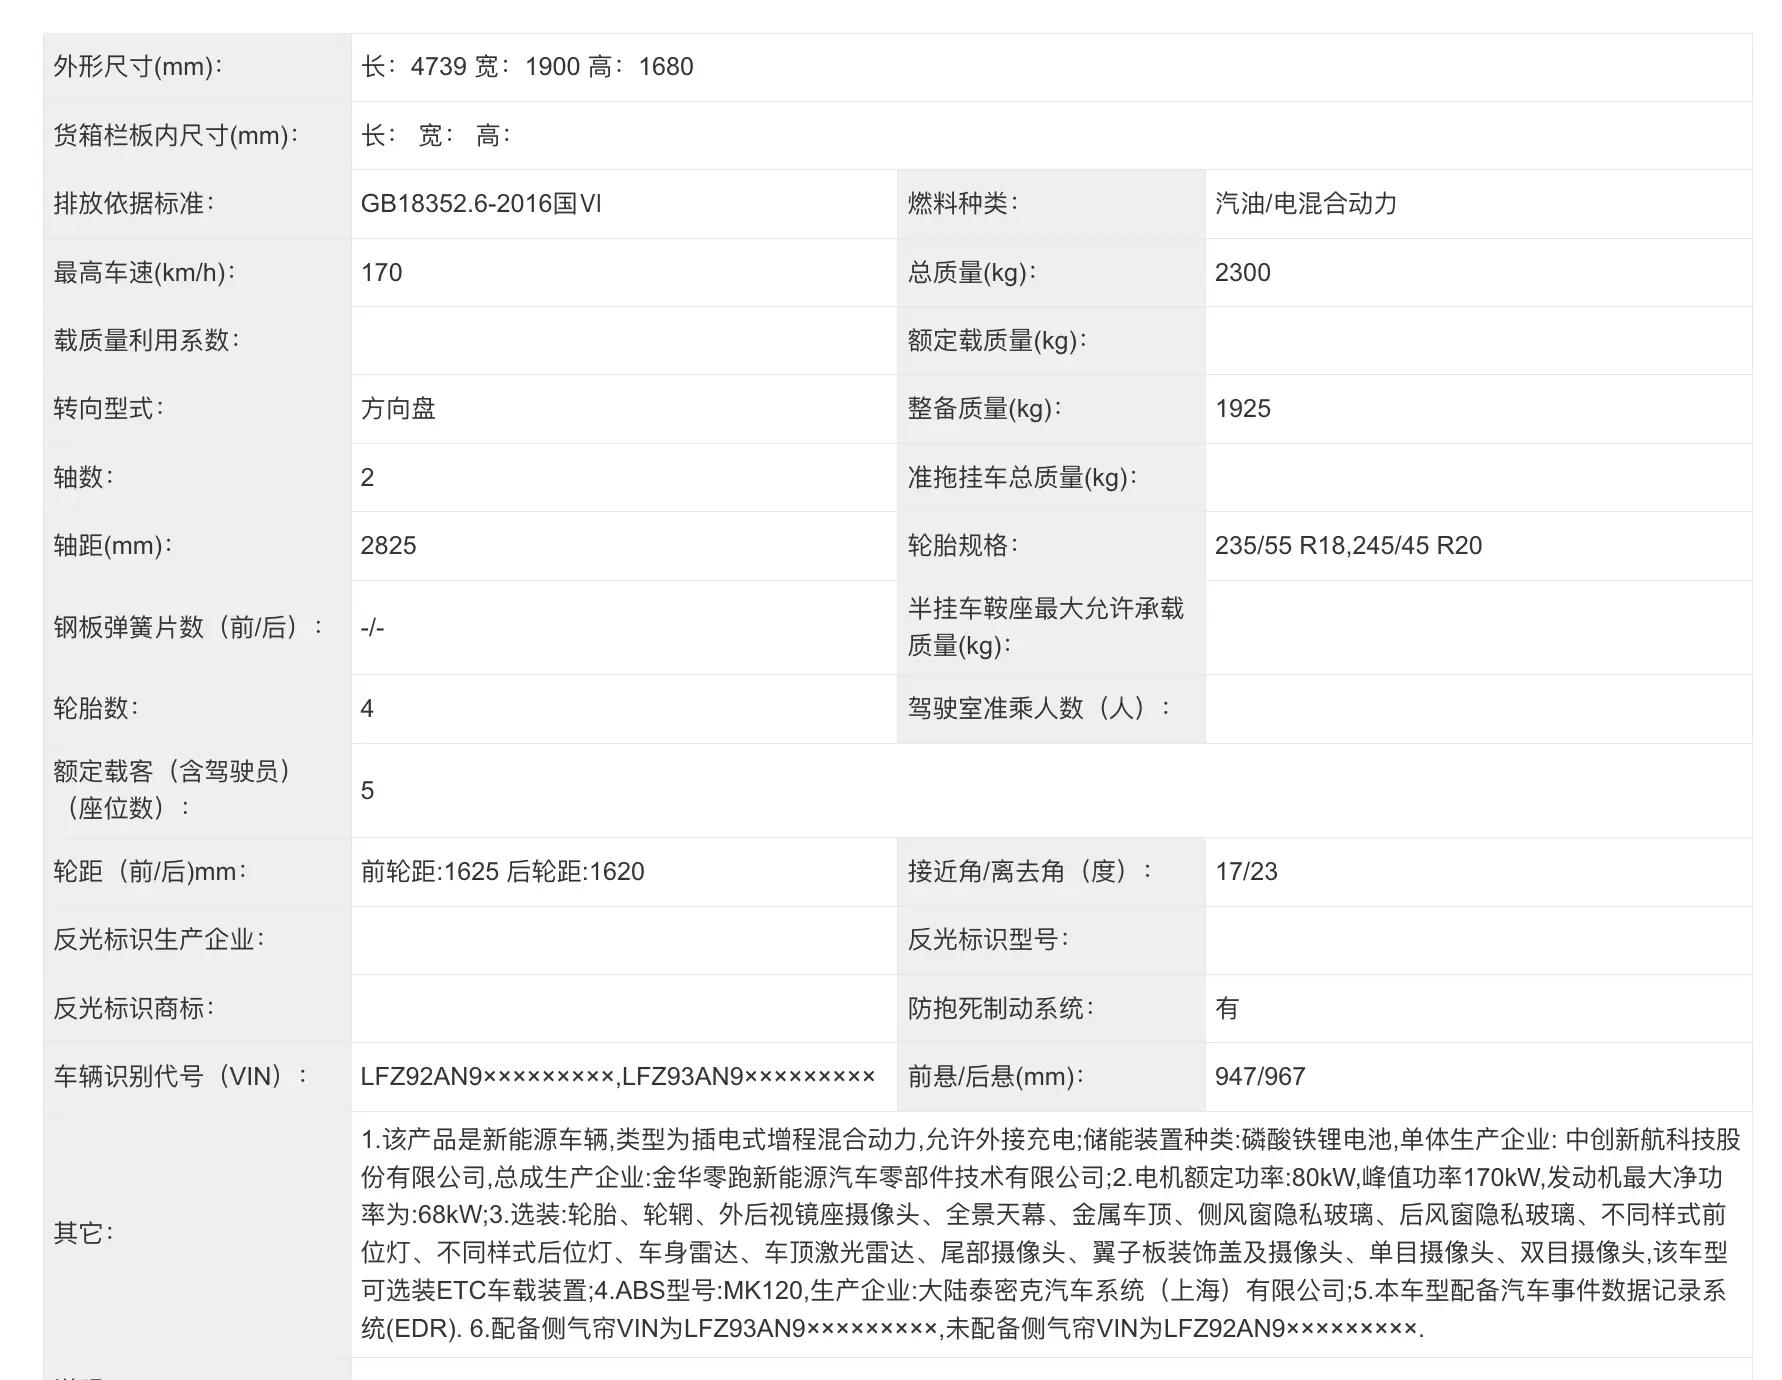Viewport: 1782px width, 1380px height.
Task: Click the 货箱栏板内尺寸(mm) label
Action: (x=176, y=135)
